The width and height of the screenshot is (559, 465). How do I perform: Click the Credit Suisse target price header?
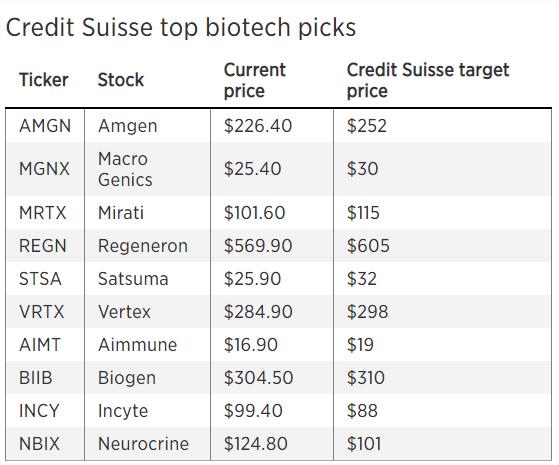click(x=428, y=80)
